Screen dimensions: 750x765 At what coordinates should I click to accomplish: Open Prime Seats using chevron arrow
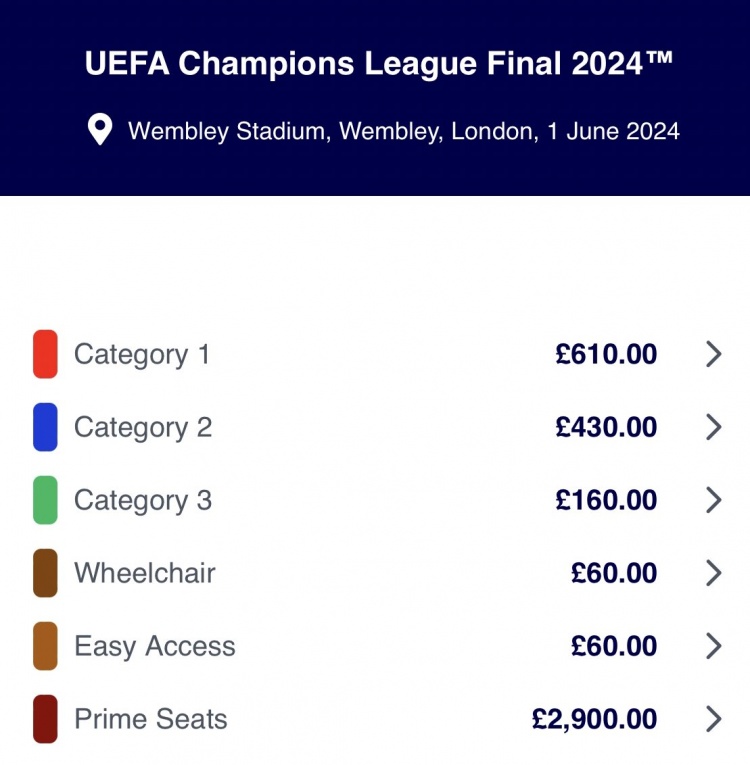click(x=713, y=719)
